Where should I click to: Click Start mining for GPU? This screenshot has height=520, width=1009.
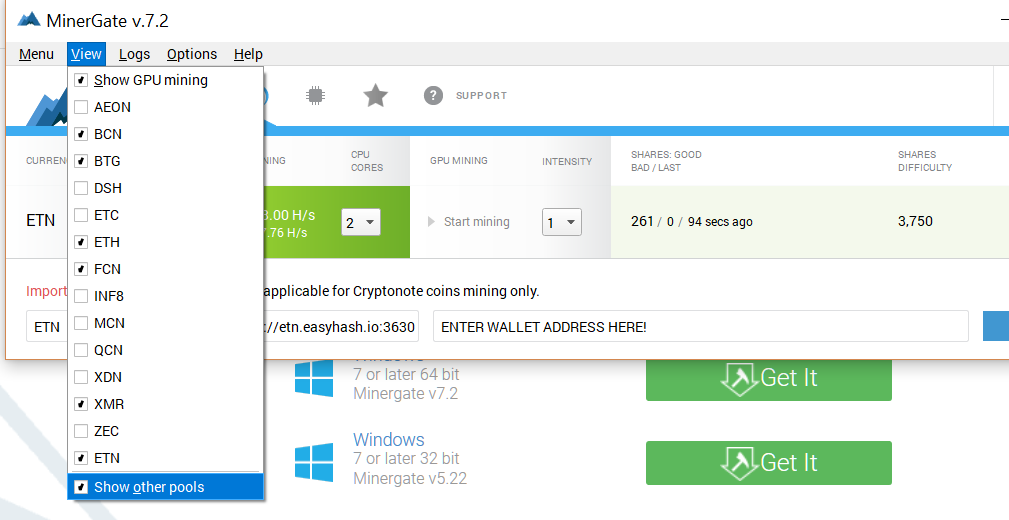(477, 222)
